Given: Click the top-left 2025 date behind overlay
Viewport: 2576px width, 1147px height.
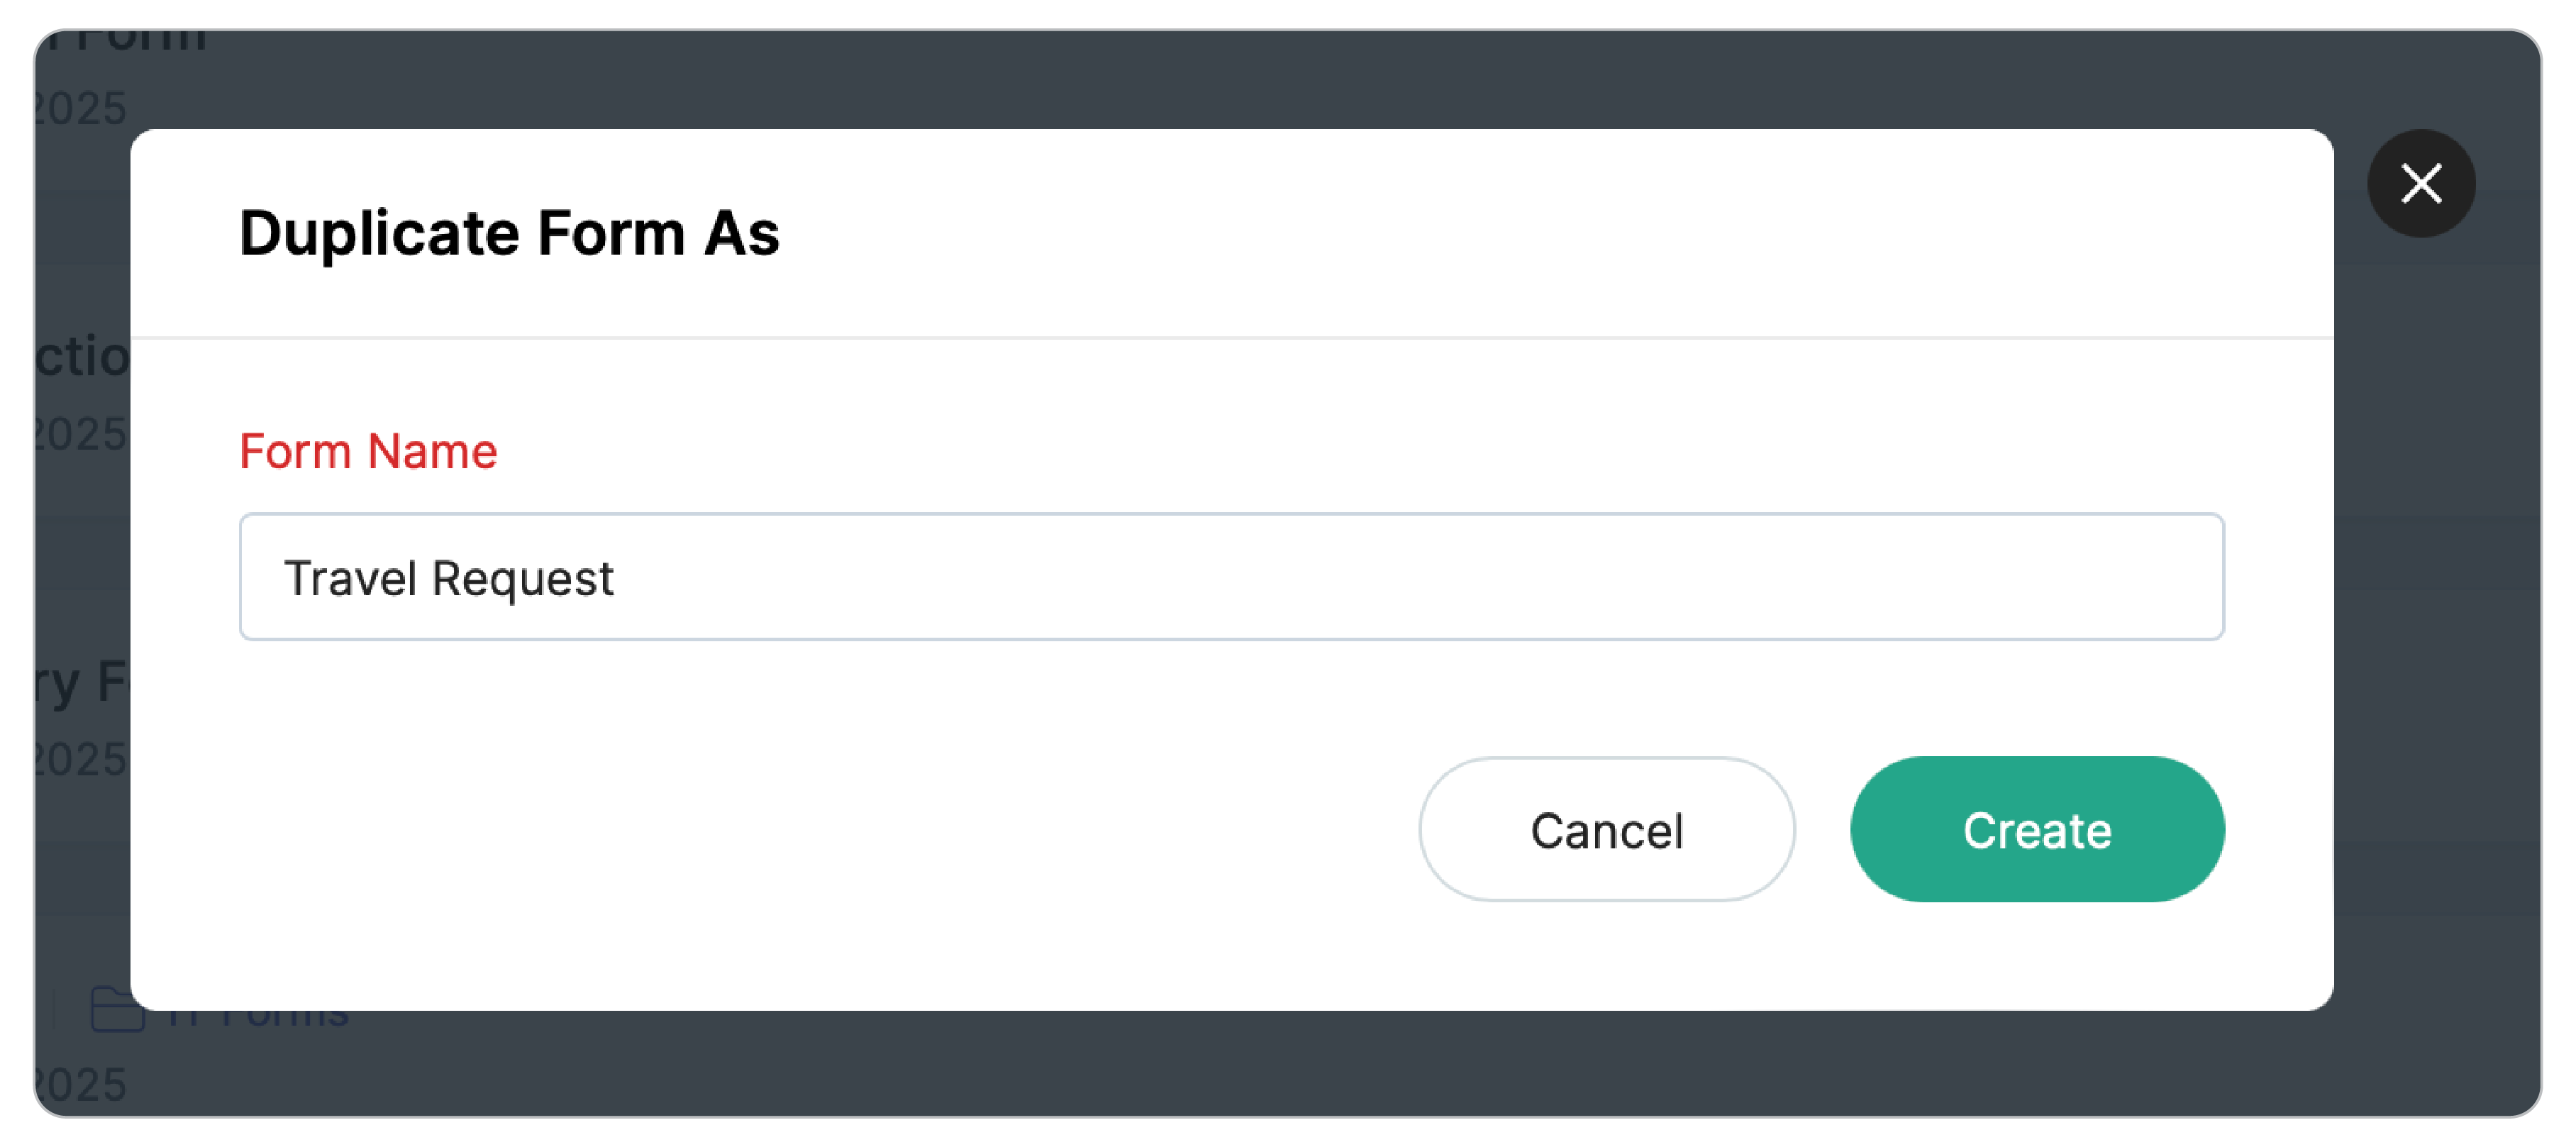Looking at the screenshot, I should (80, 108).
